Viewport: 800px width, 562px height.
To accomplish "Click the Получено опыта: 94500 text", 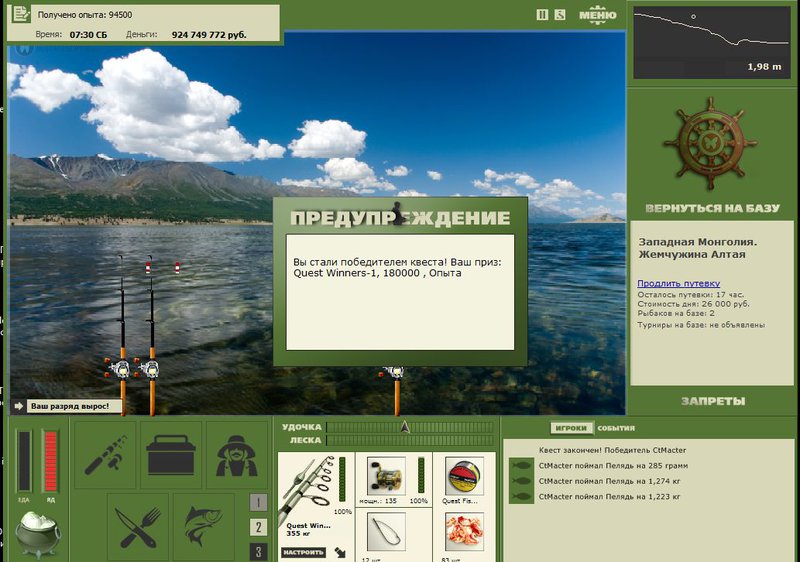I will 85,15.
